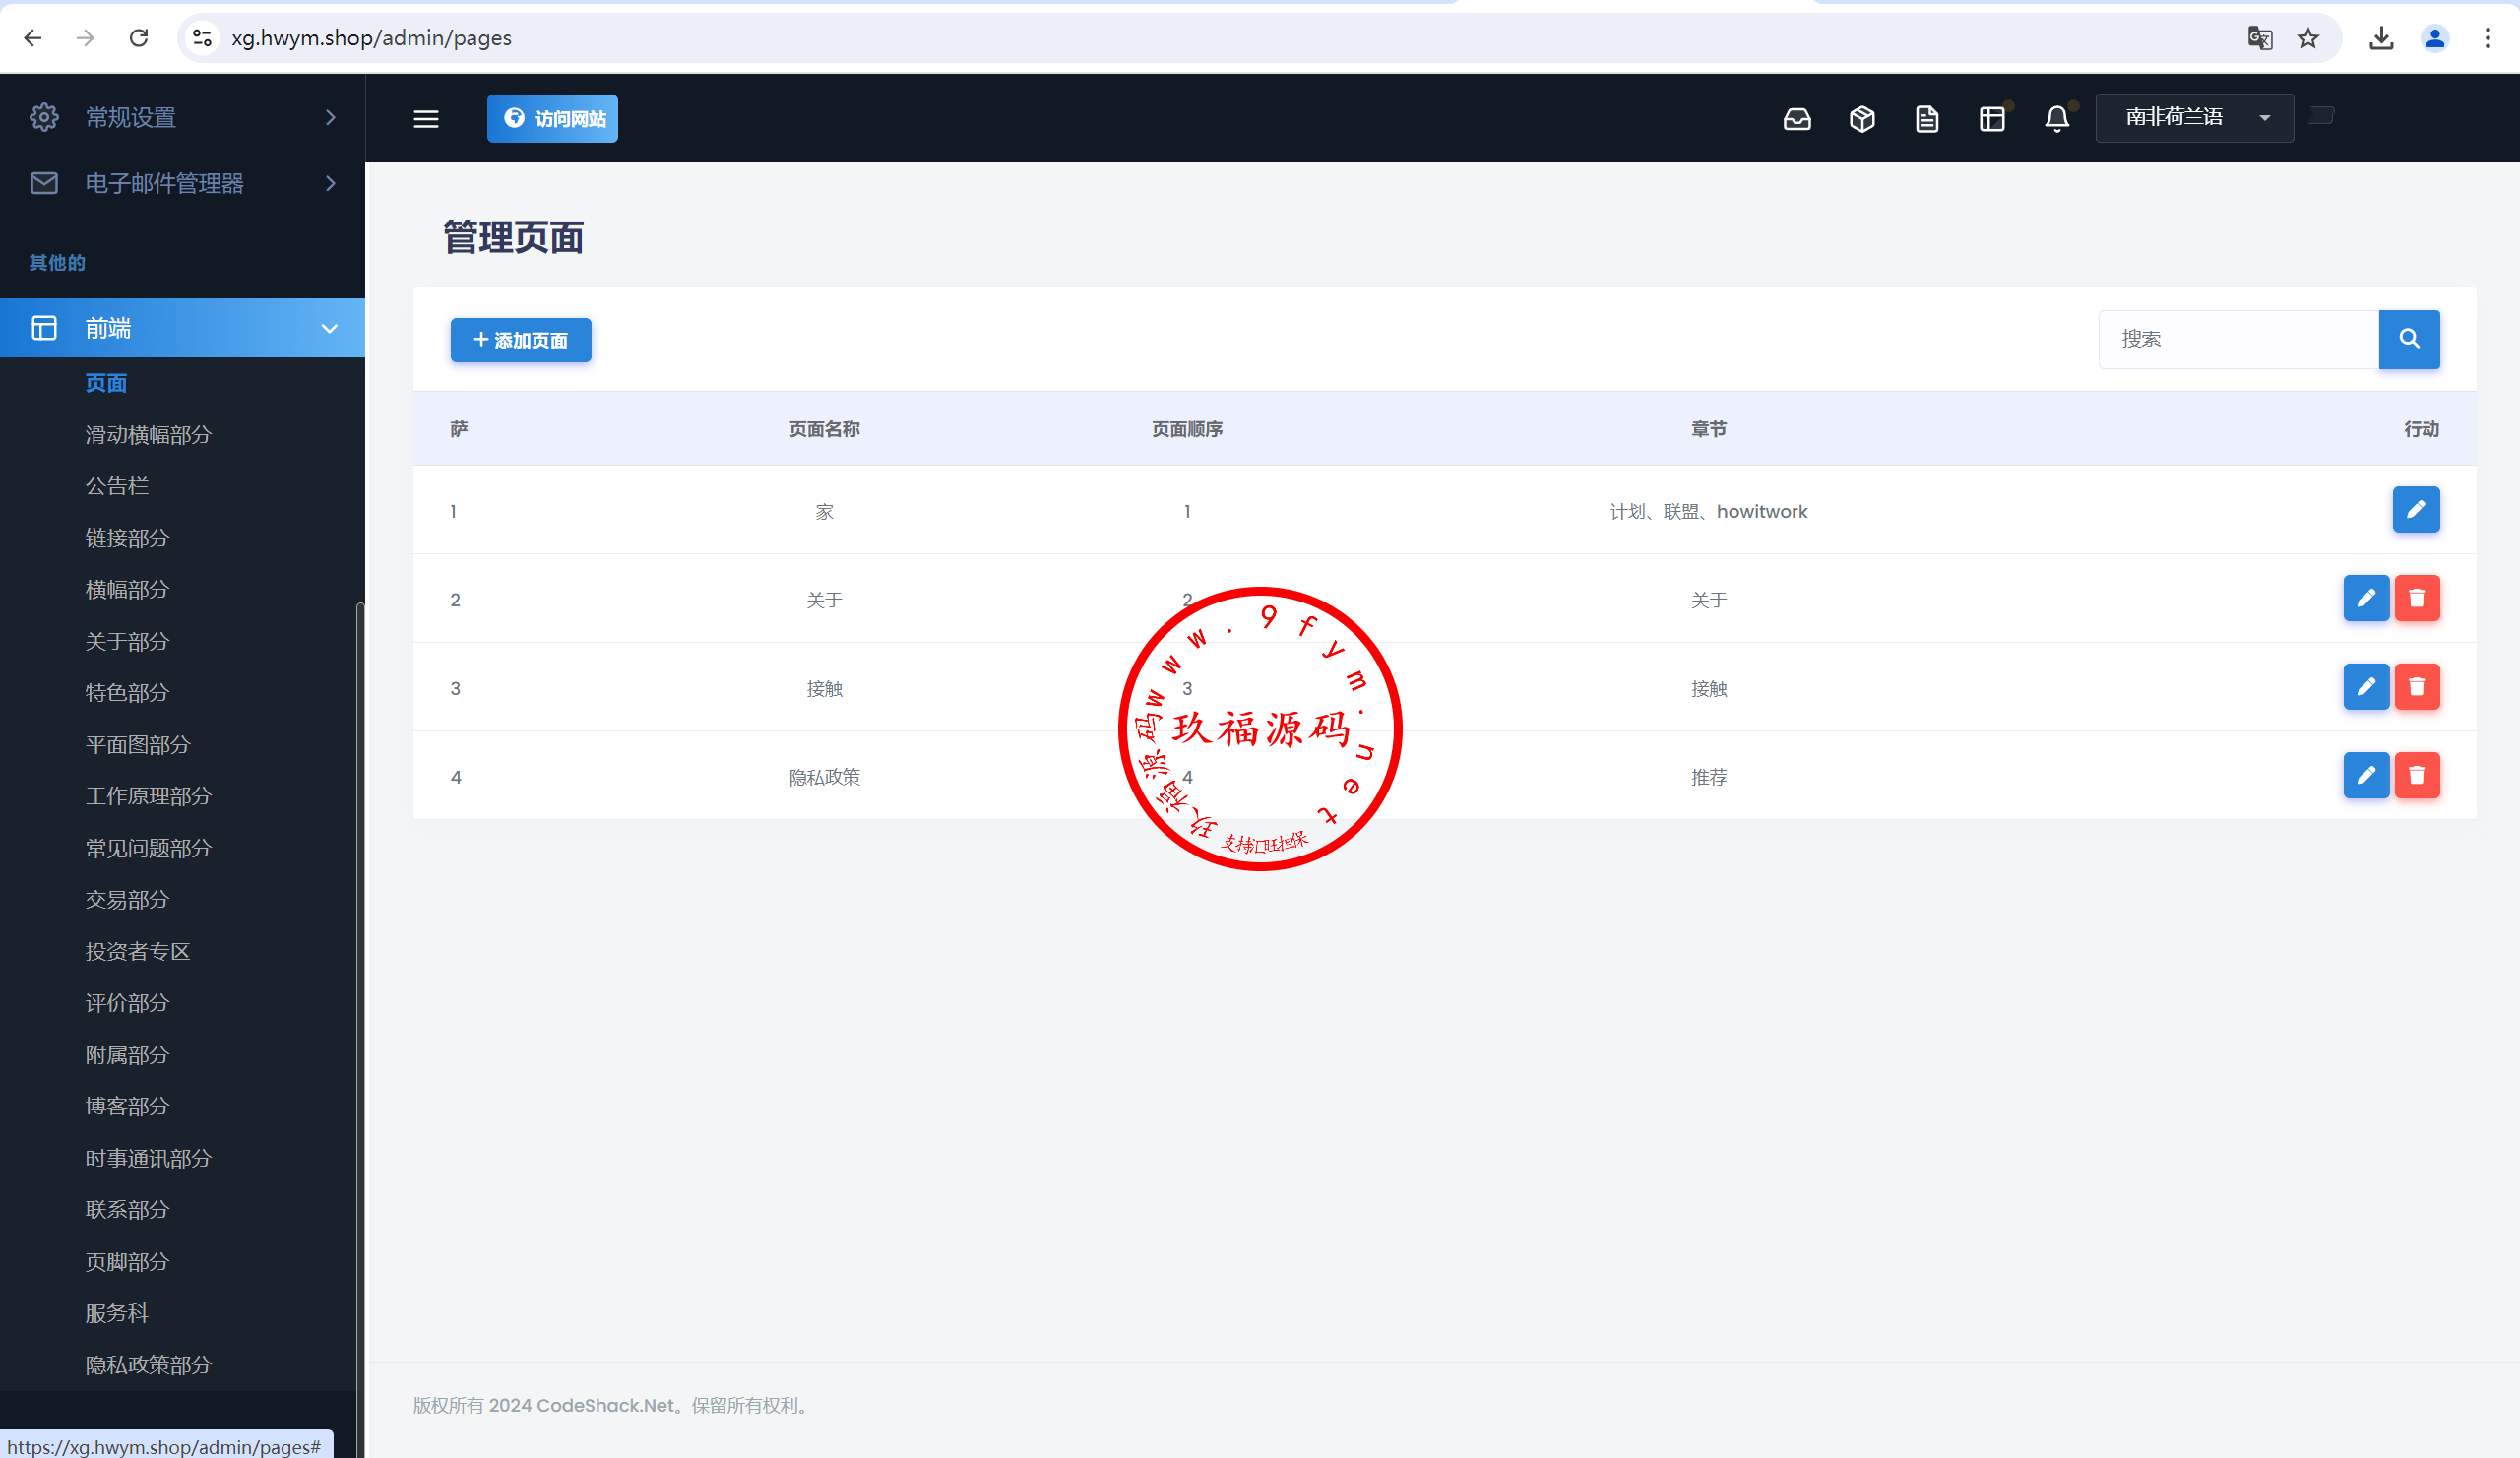
Task: Click the 前端 layout icon in sidebar
Action: pos(44,328)
